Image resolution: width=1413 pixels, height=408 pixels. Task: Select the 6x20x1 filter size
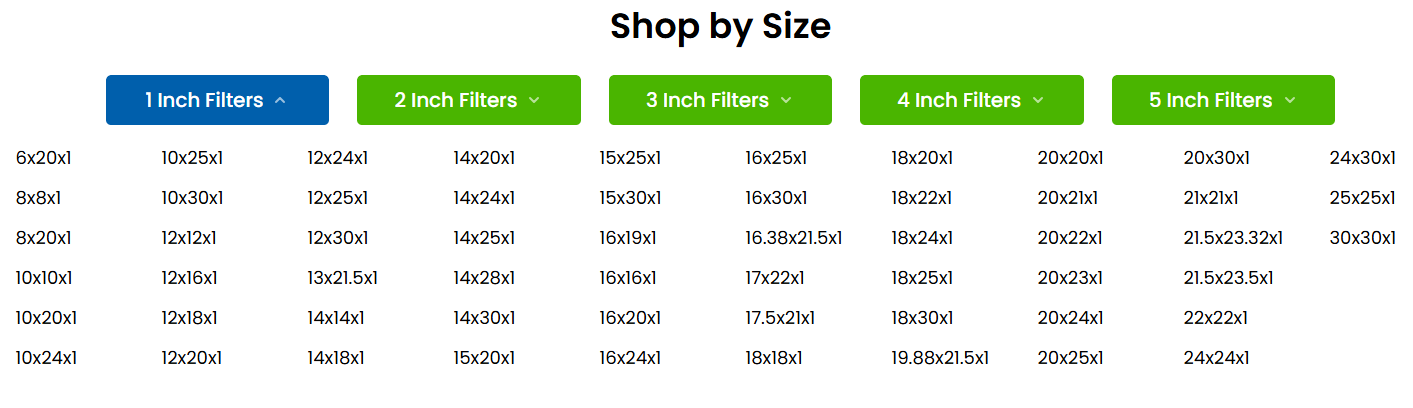click(x=44, y=158)
